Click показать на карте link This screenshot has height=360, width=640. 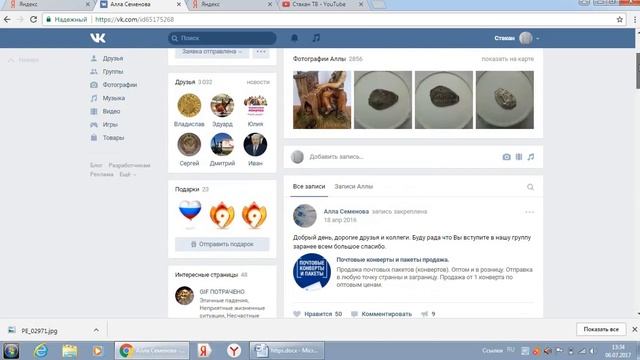coord(507,59)
